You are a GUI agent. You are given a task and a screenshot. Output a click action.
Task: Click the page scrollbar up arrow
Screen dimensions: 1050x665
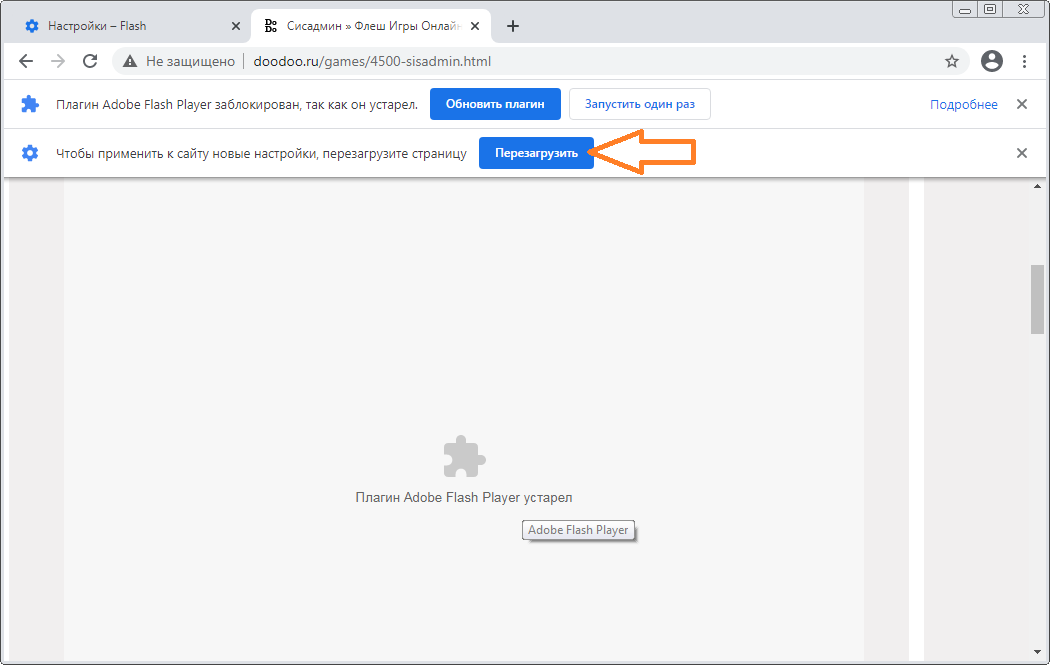(1037, 186)
